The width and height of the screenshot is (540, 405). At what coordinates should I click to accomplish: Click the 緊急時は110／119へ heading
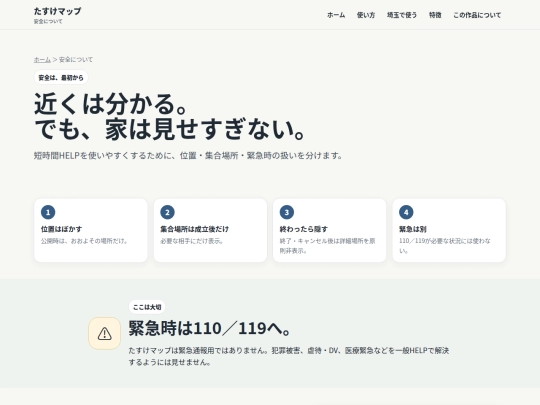pyautogui.click(x=210, y=328)
